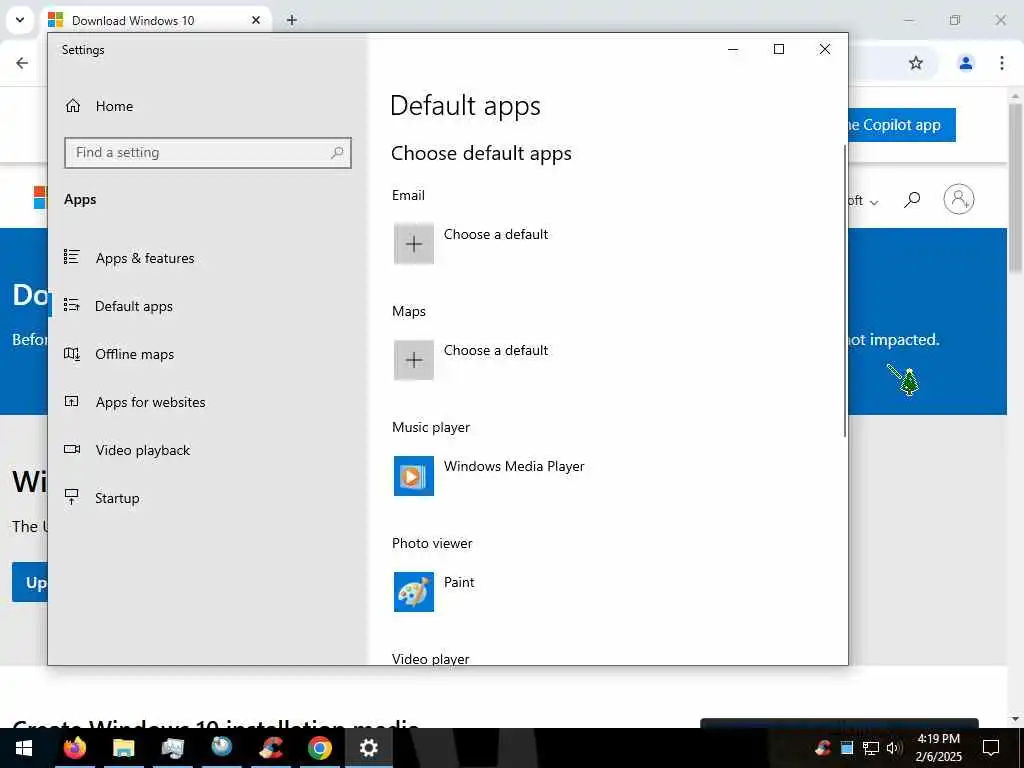Close the Settings window
Viewport: 1024px width, 768px height.
coord(825,50)
